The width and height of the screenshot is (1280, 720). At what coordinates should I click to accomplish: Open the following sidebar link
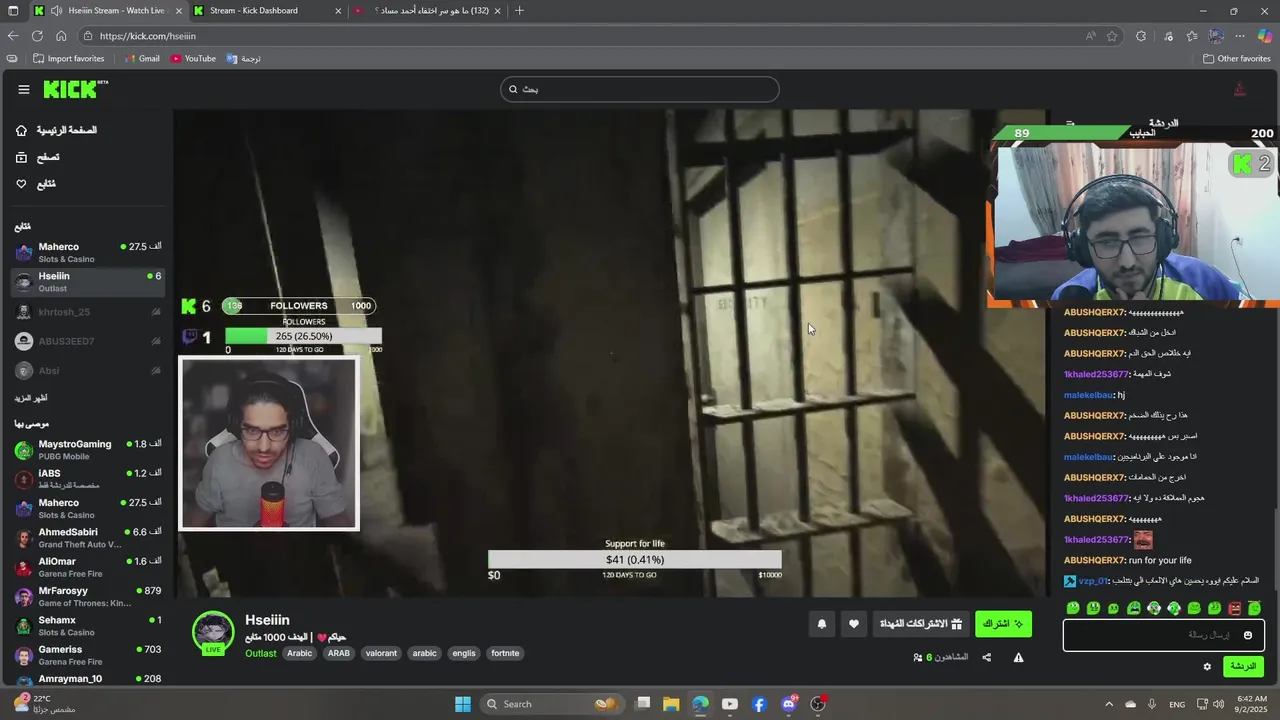(36, 184)
